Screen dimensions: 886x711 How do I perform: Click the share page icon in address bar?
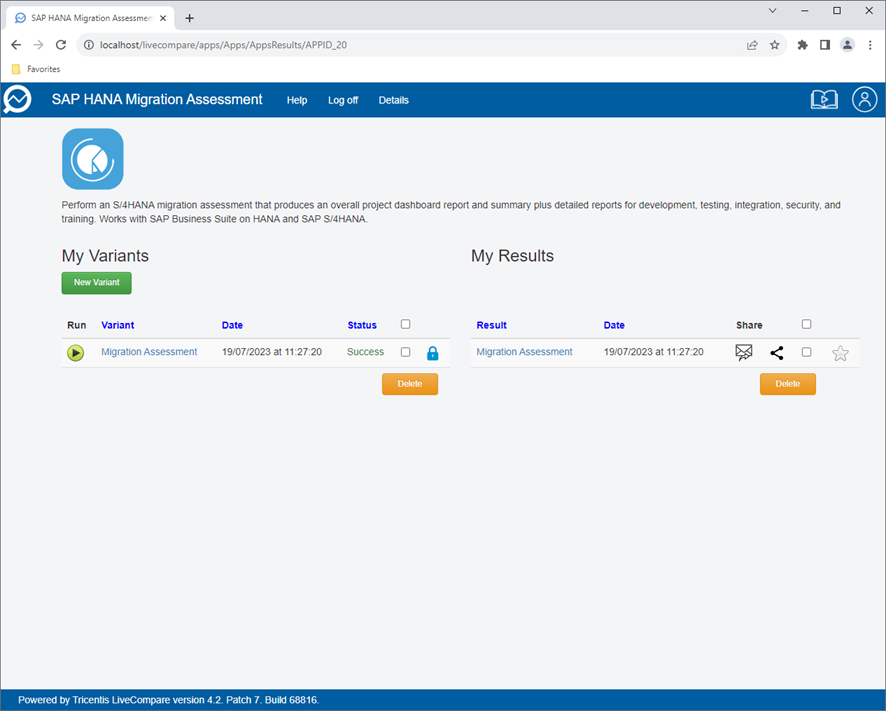pyautogui.click(x=752, y=45)
